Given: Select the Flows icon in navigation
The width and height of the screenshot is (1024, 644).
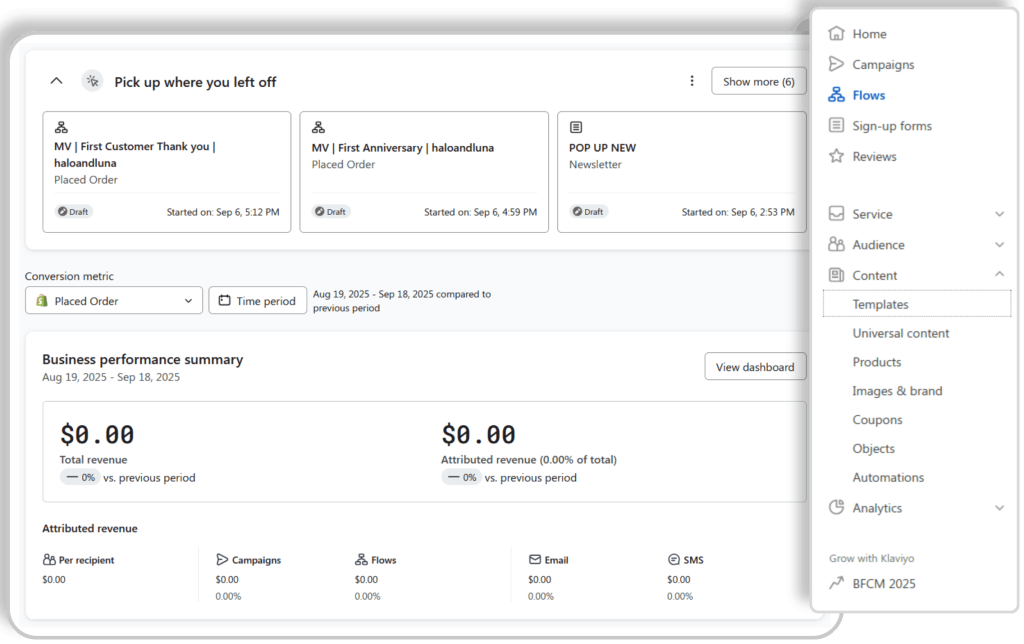Looking at the screenshot, I should click(x=837, y=95).
